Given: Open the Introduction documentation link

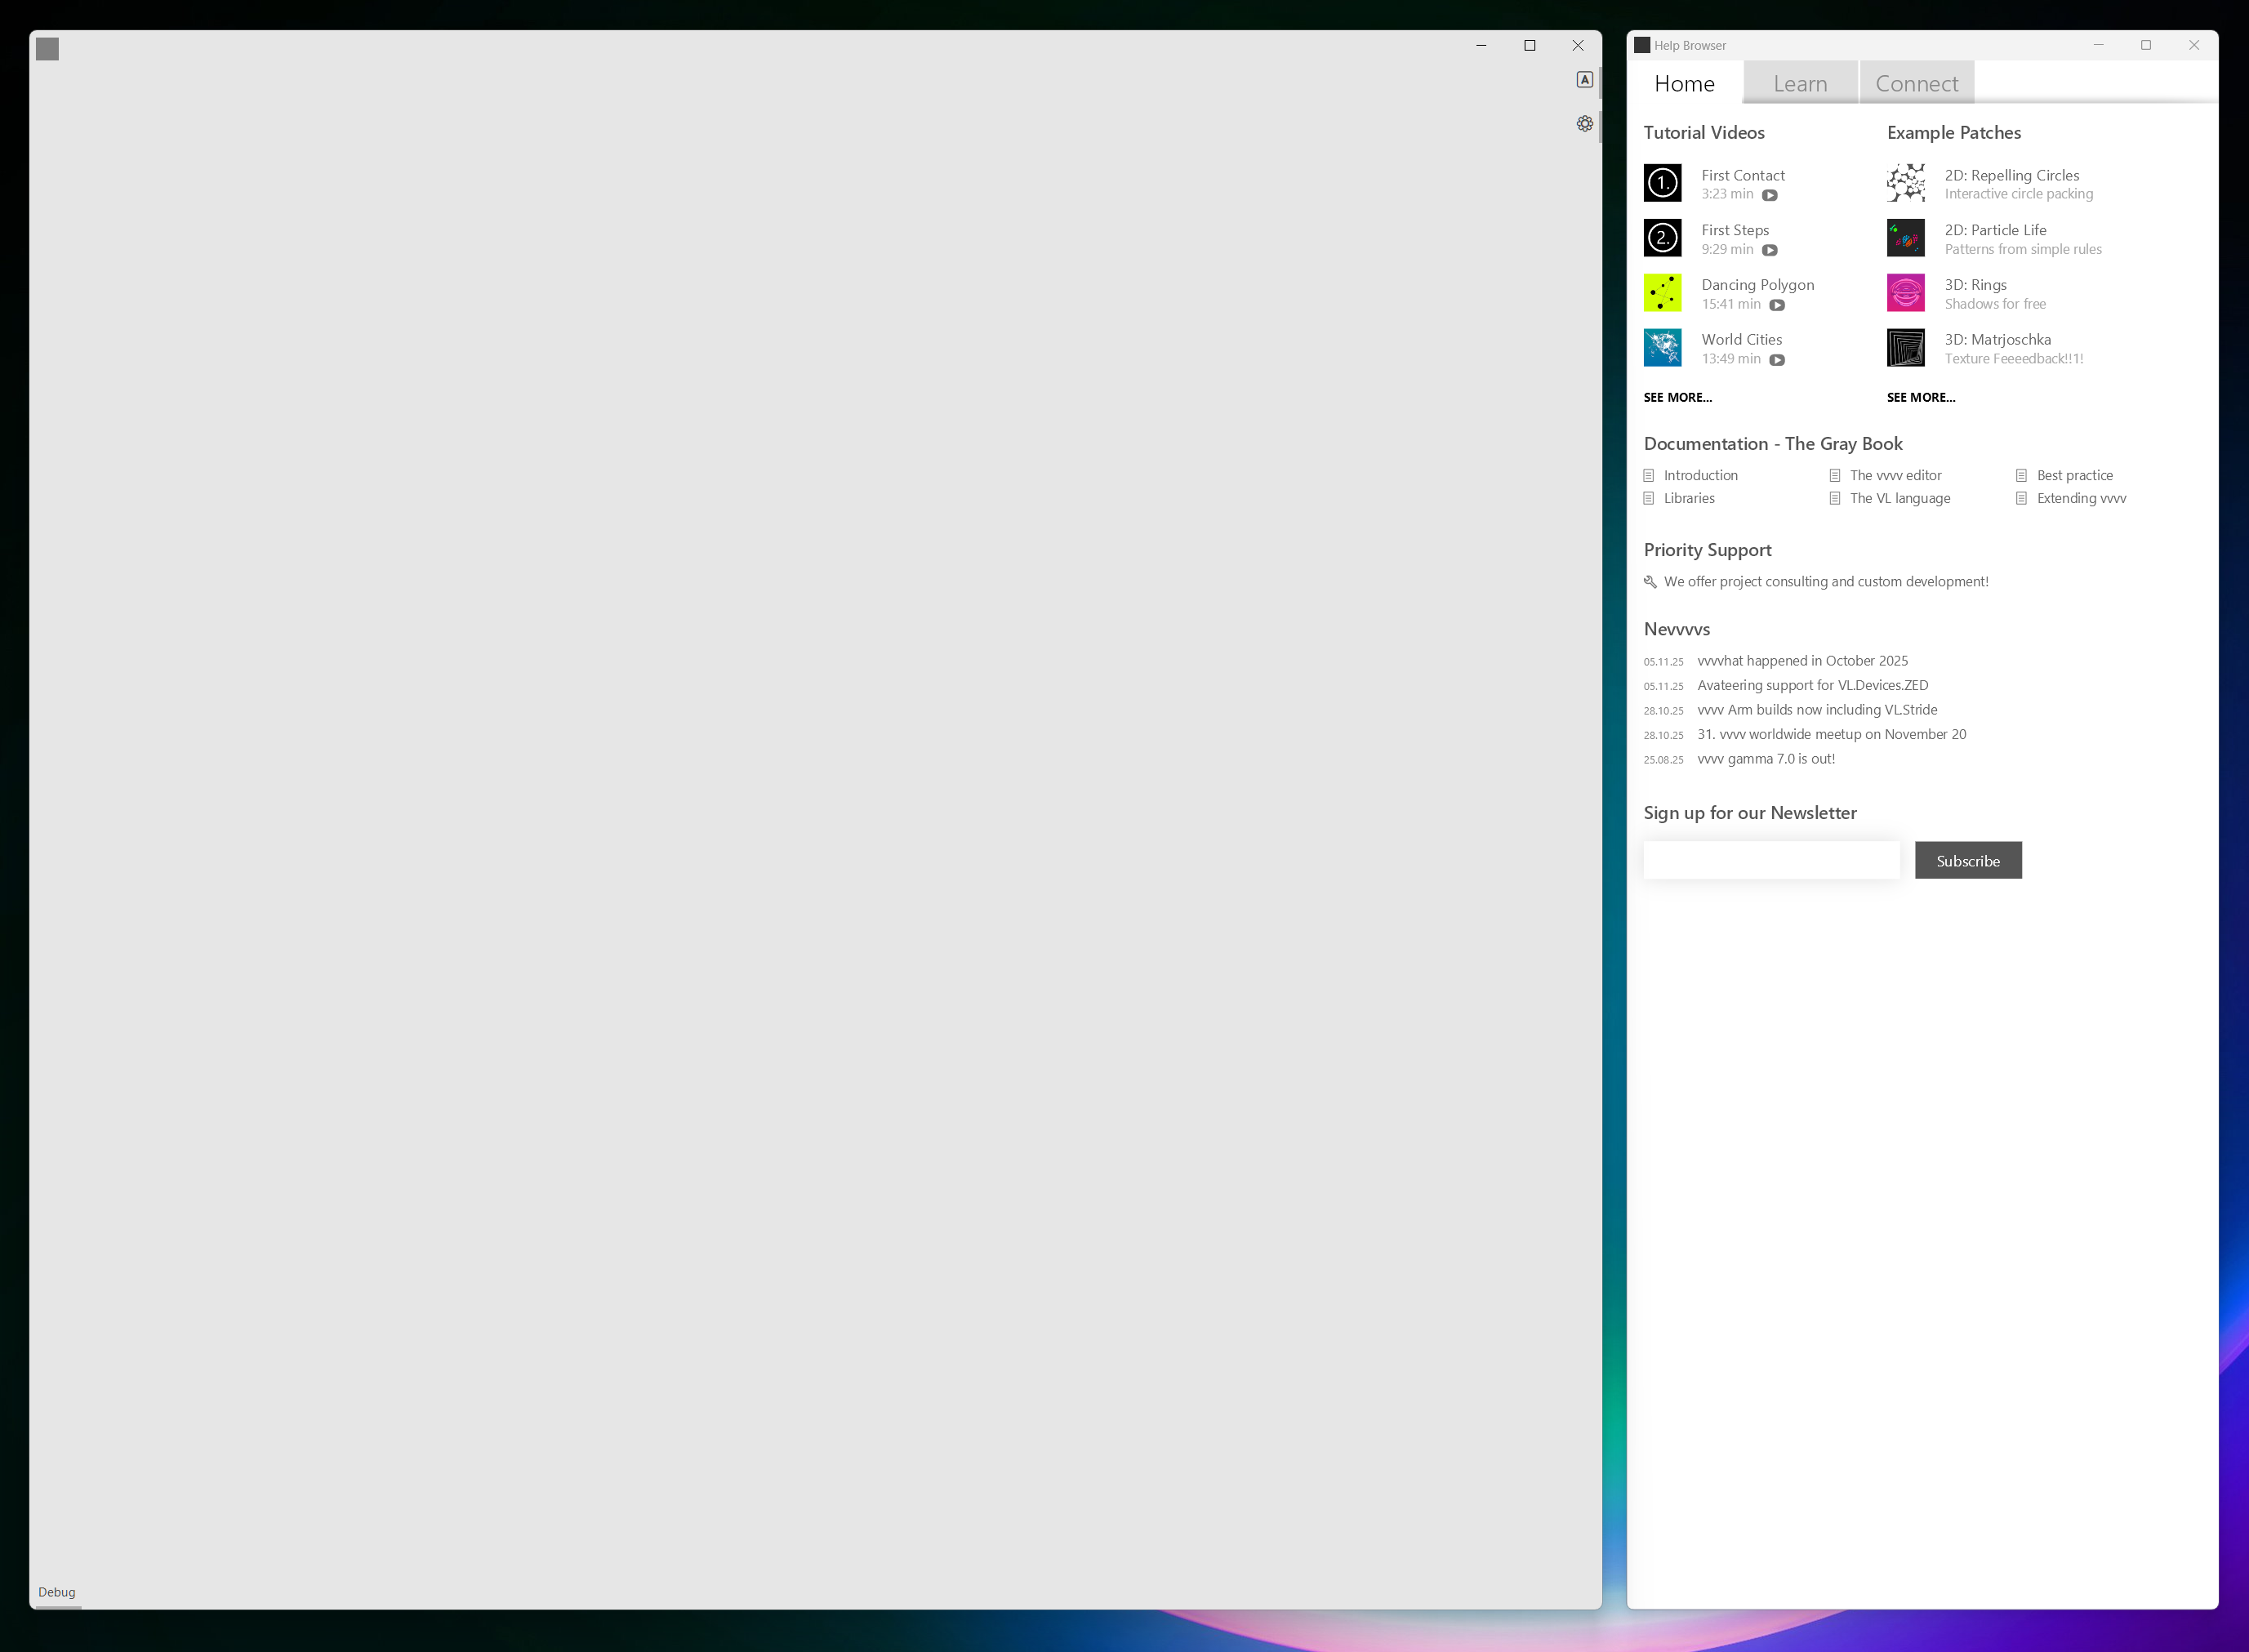Looking at the screenshot, I should (x=1700, y=476).
